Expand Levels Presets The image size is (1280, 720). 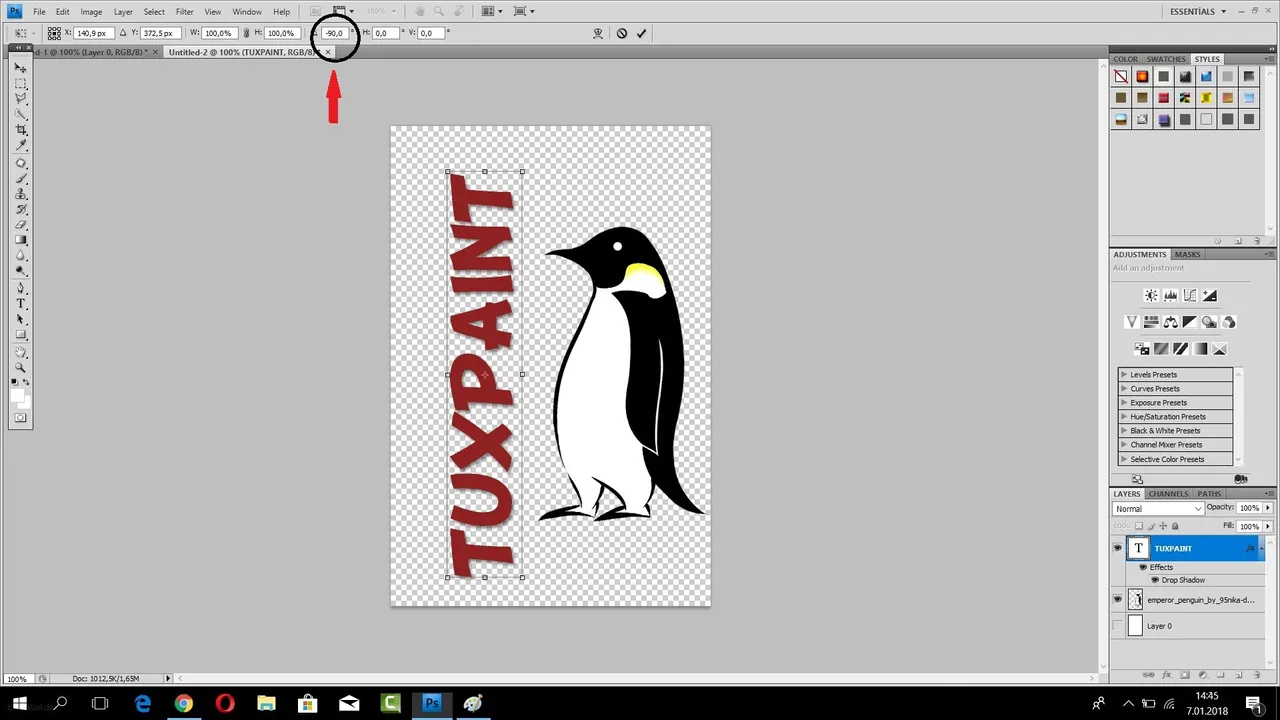pyautogui.click(x=1124, y=374)
